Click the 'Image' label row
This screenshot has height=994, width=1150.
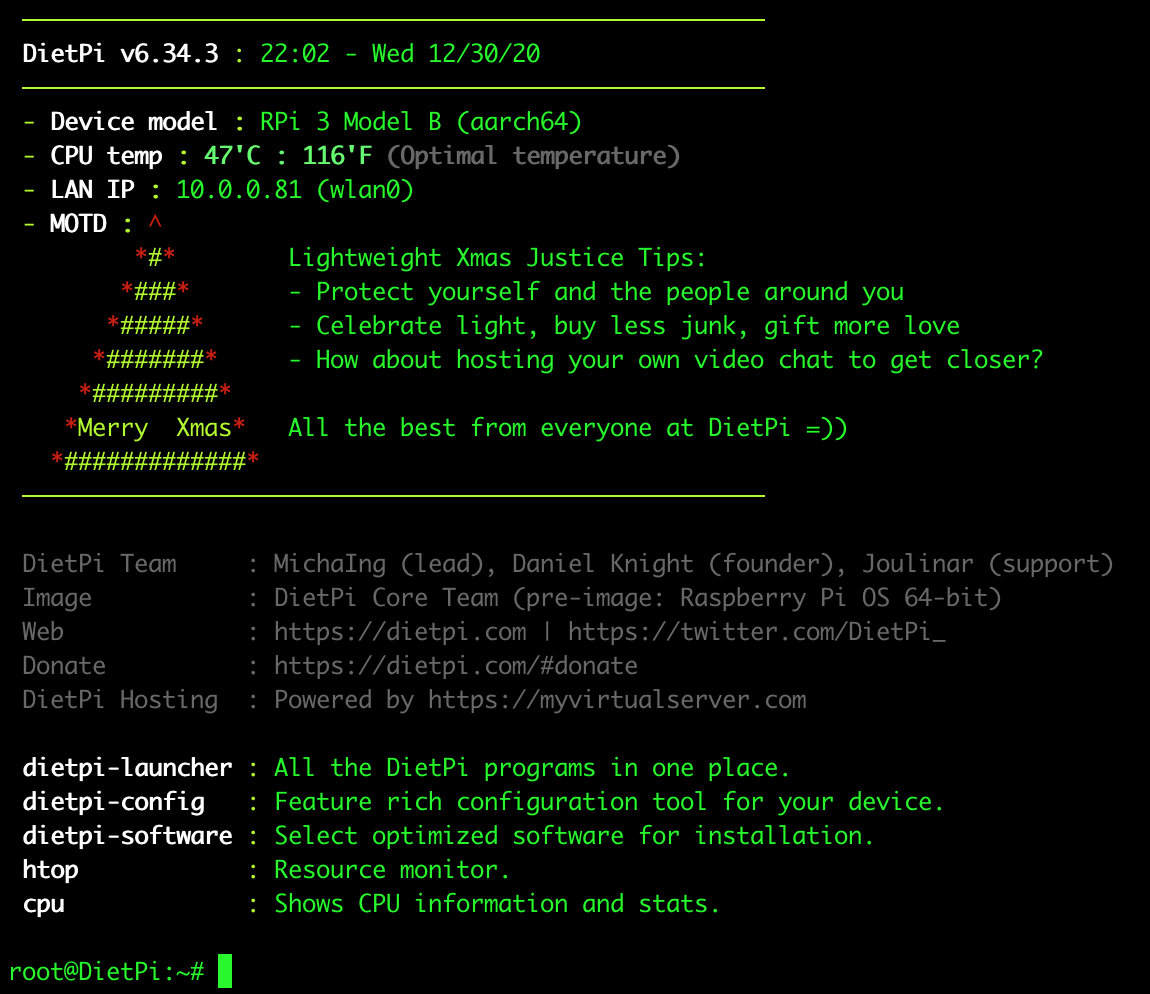coord(57,598)
